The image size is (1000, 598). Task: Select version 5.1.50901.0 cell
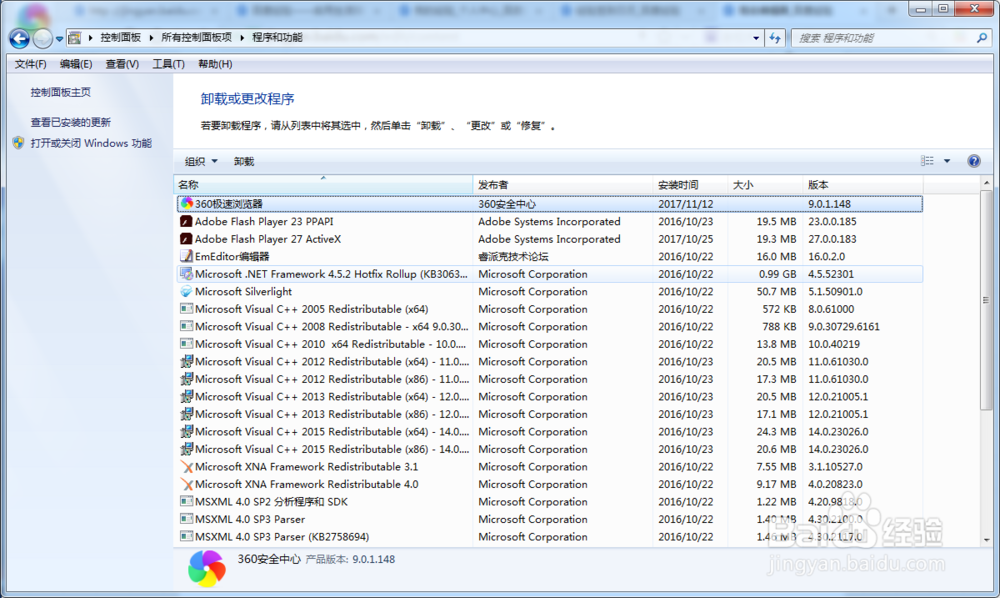tap(835, 292)
